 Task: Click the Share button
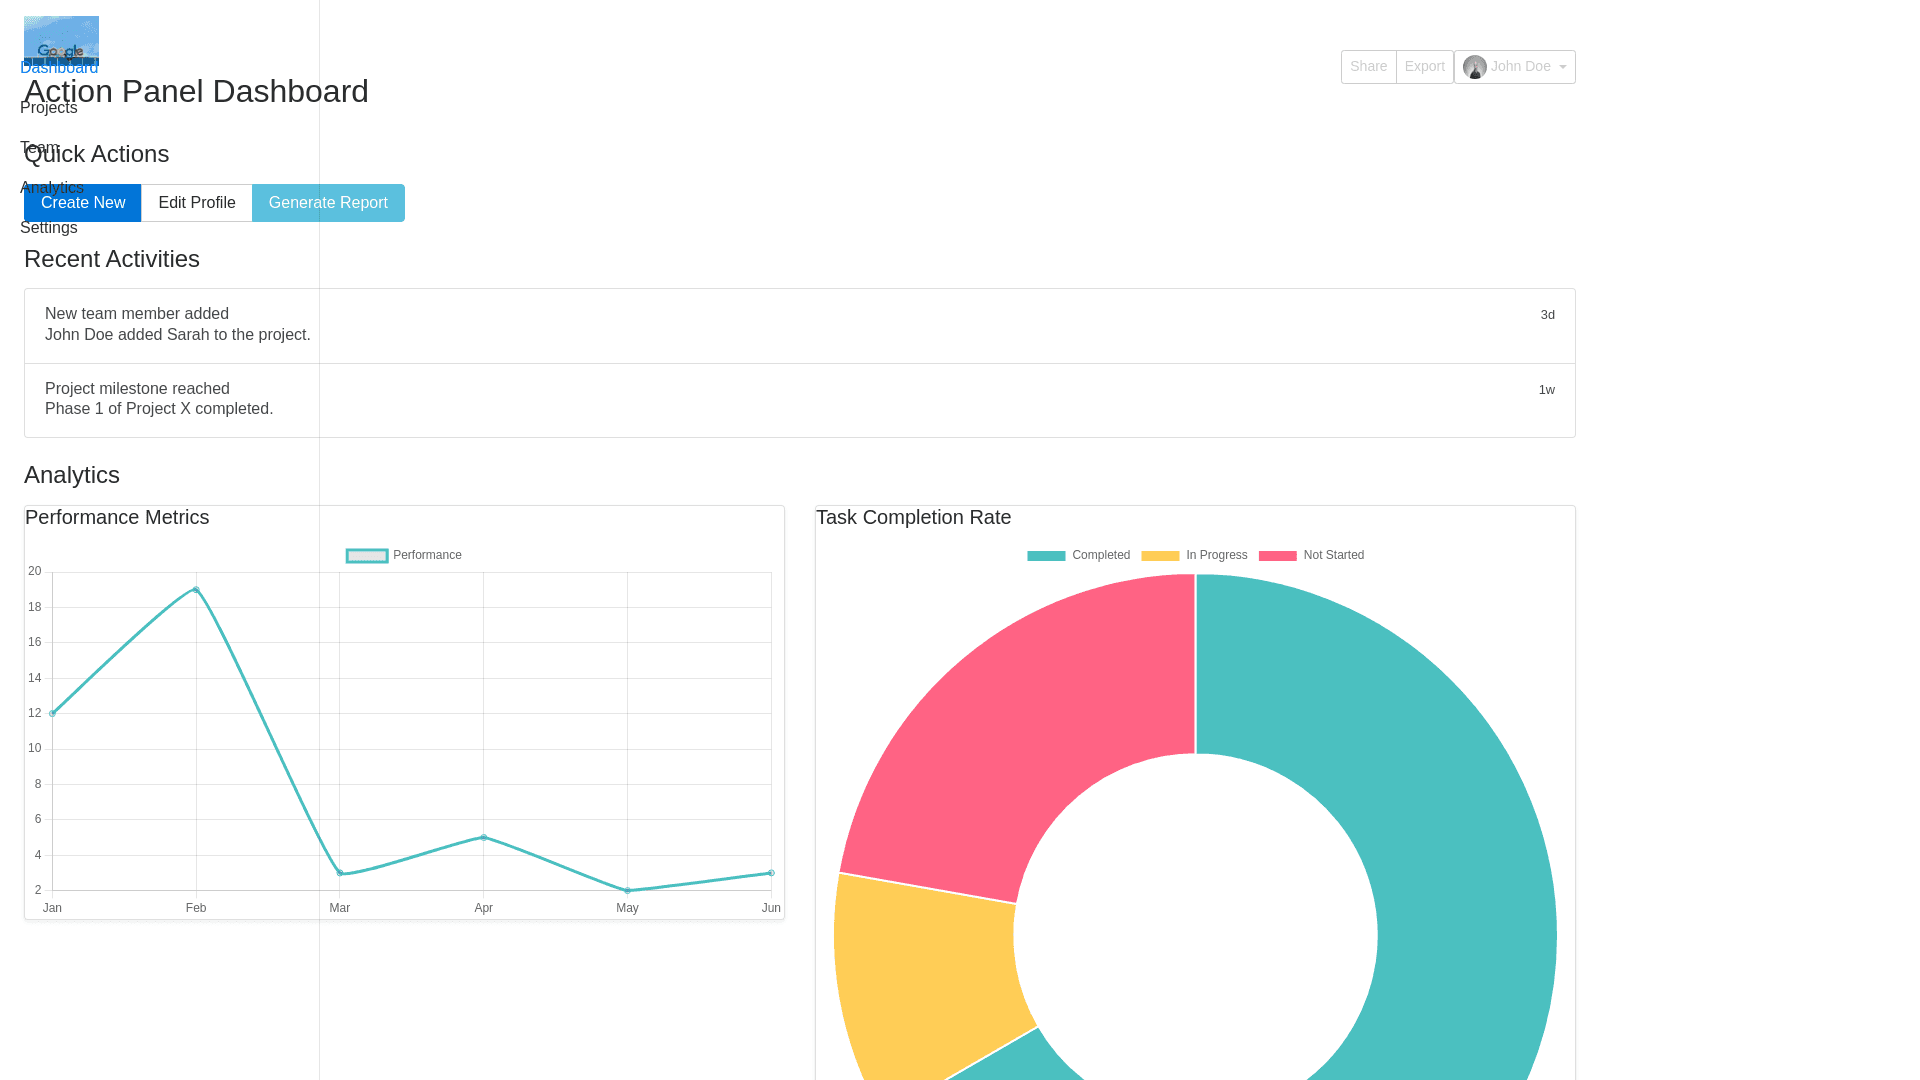tap(1368, 67)
